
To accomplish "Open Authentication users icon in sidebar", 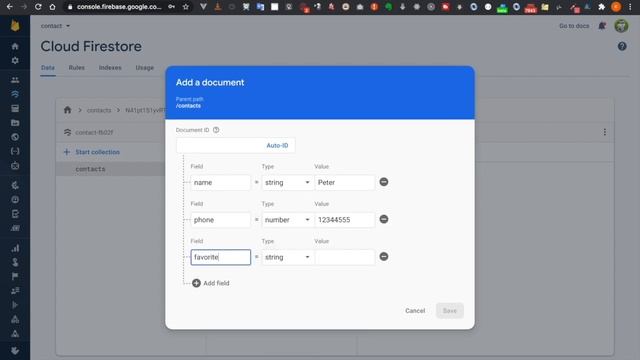I will click(x=15, y=80).
